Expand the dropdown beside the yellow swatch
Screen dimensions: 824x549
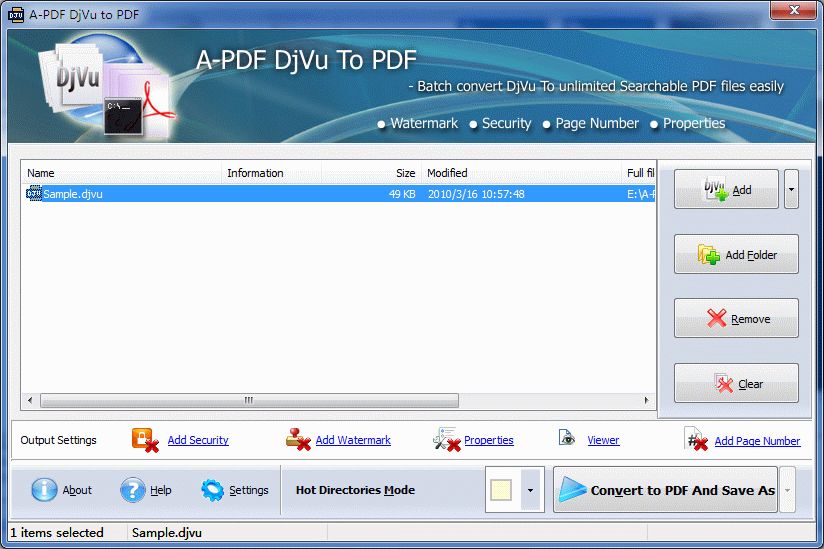coord(530,490)
